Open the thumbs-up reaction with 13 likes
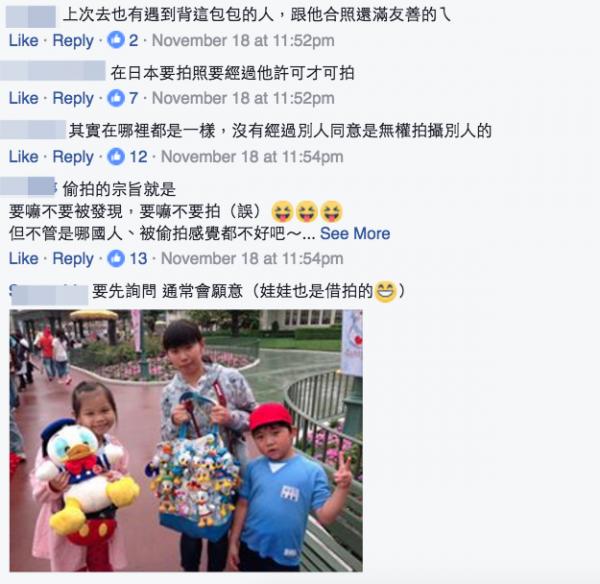 coord(127,258)
